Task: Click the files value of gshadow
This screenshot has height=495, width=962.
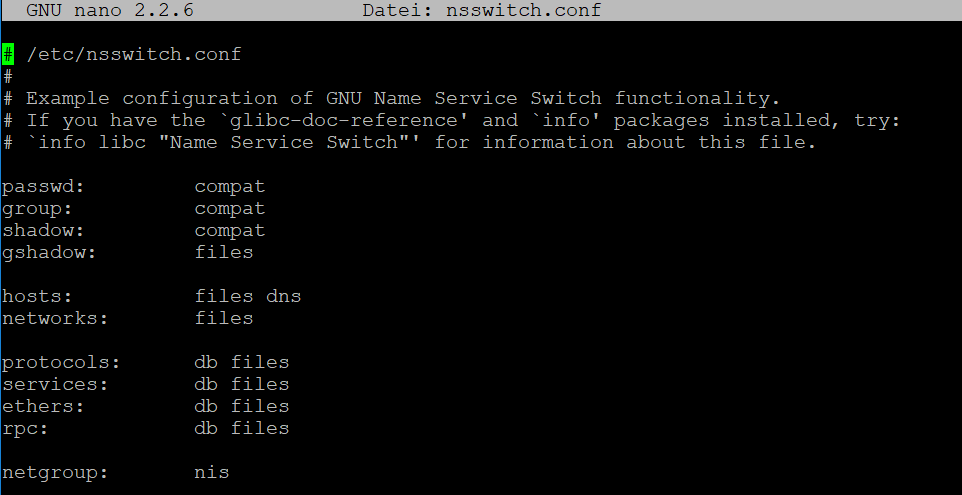Action: [224, 252]
